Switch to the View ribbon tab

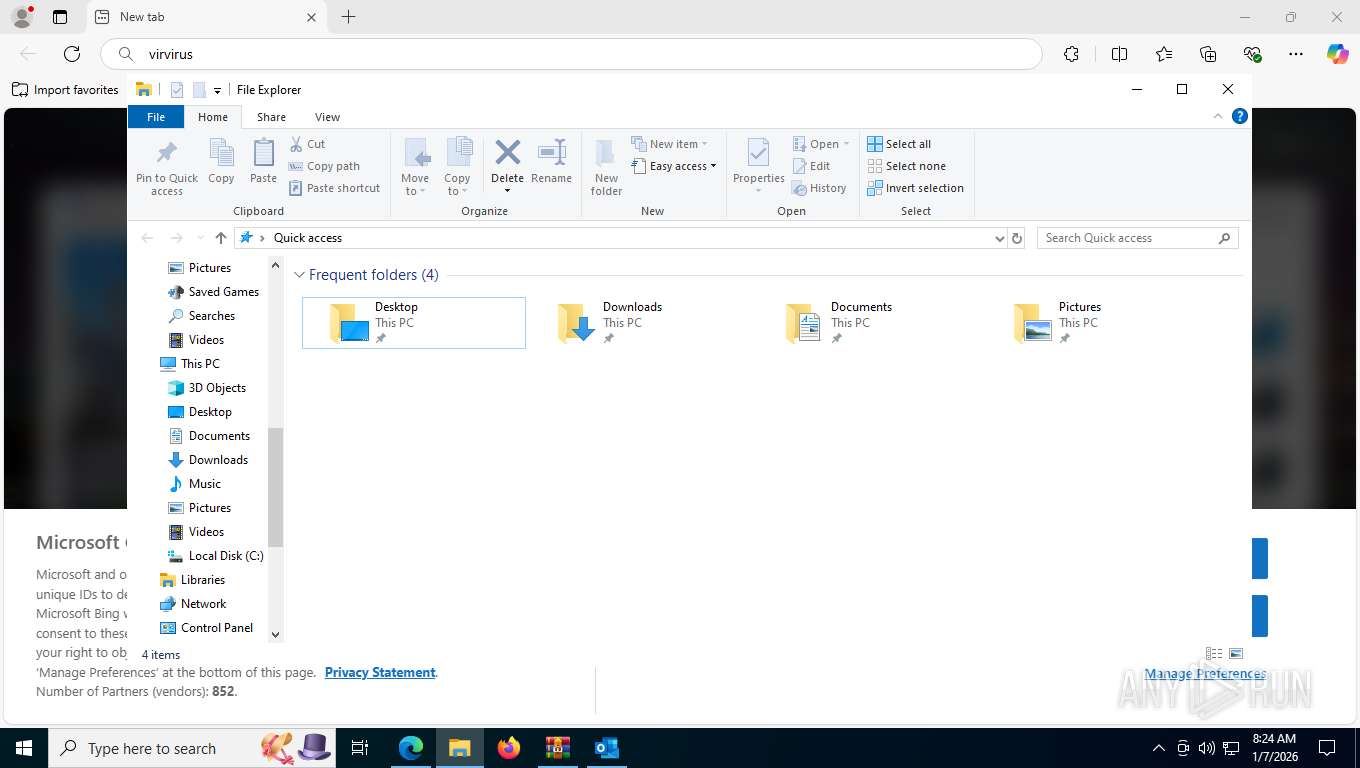pyautogui.click(x=327, y=117)
